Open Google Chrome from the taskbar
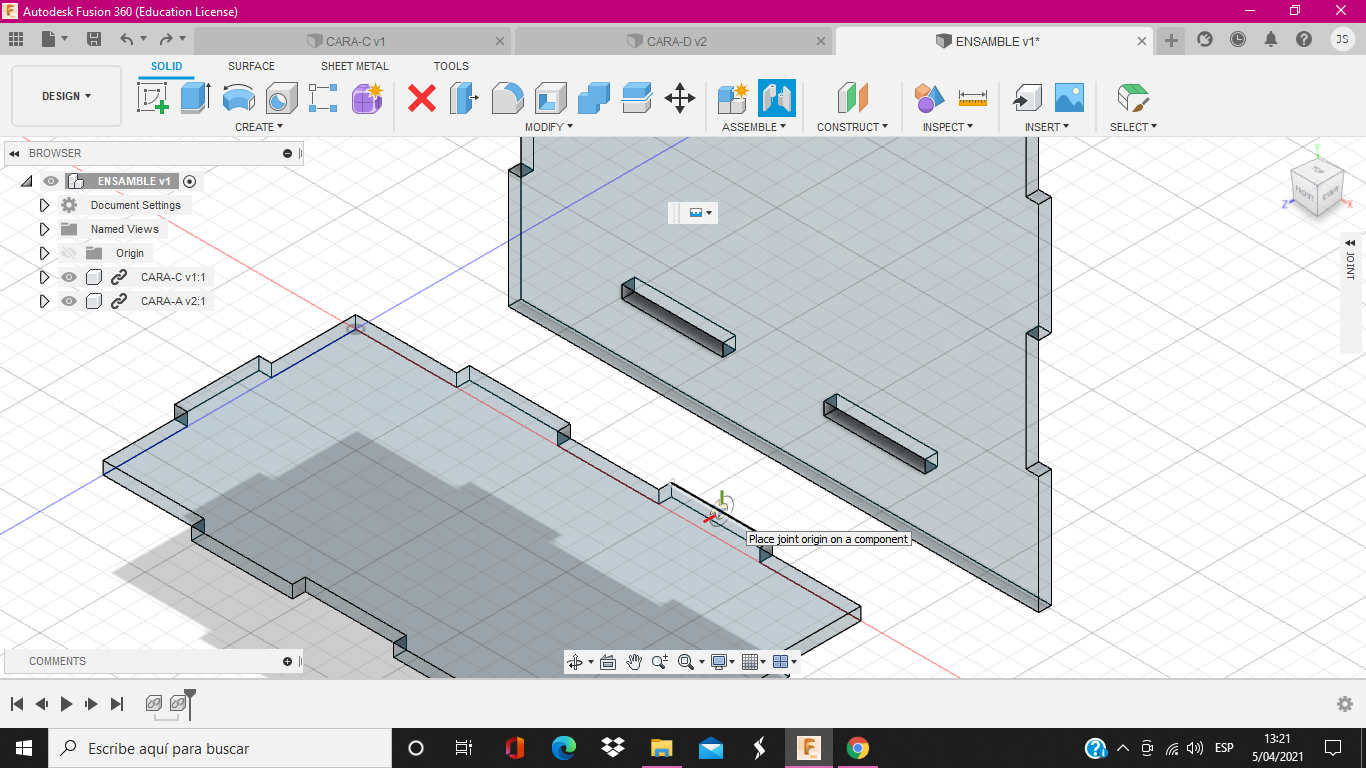The width and height of the screenshot is (1366, 768). click(x=857, y=748)
